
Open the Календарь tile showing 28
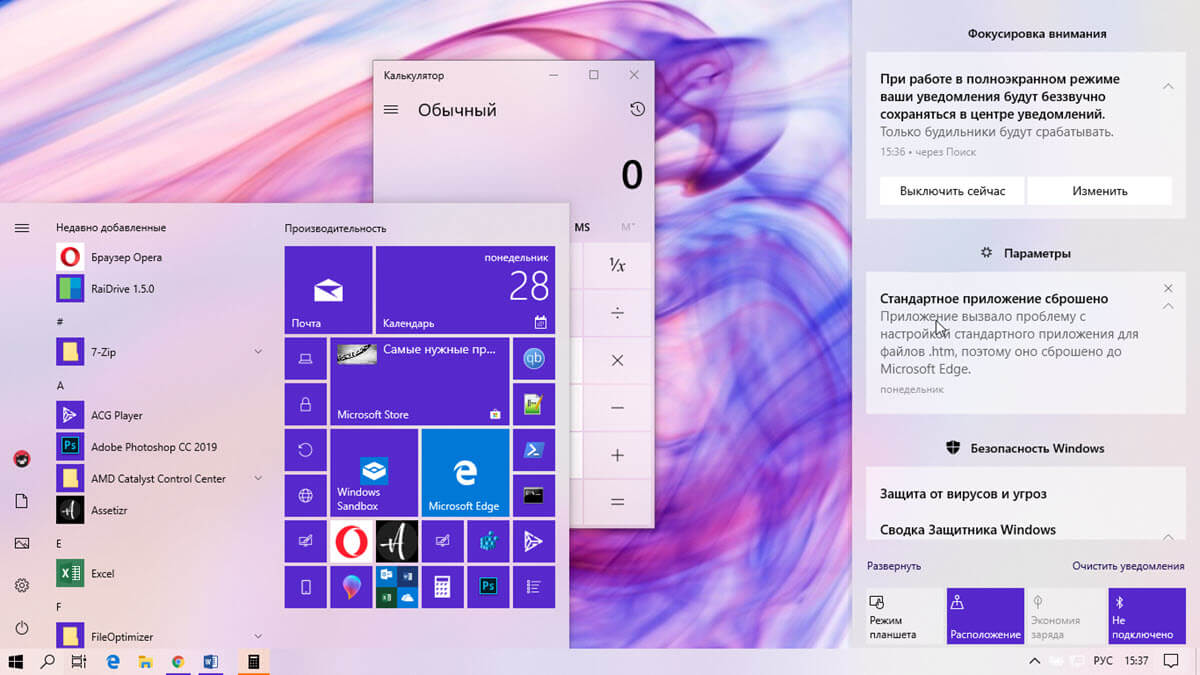465,290
